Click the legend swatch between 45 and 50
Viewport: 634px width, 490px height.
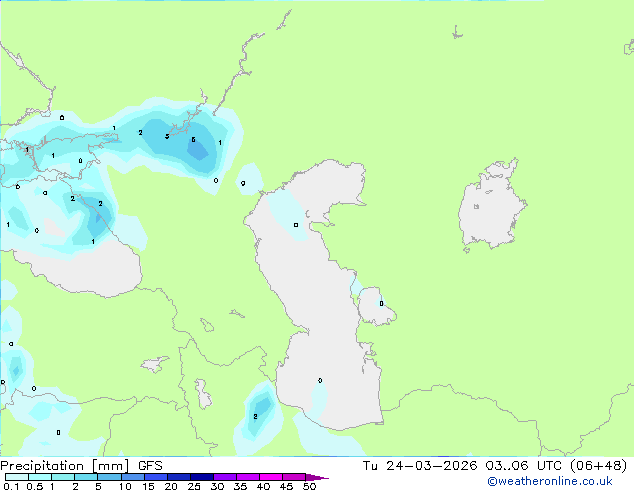pos(294,477)
